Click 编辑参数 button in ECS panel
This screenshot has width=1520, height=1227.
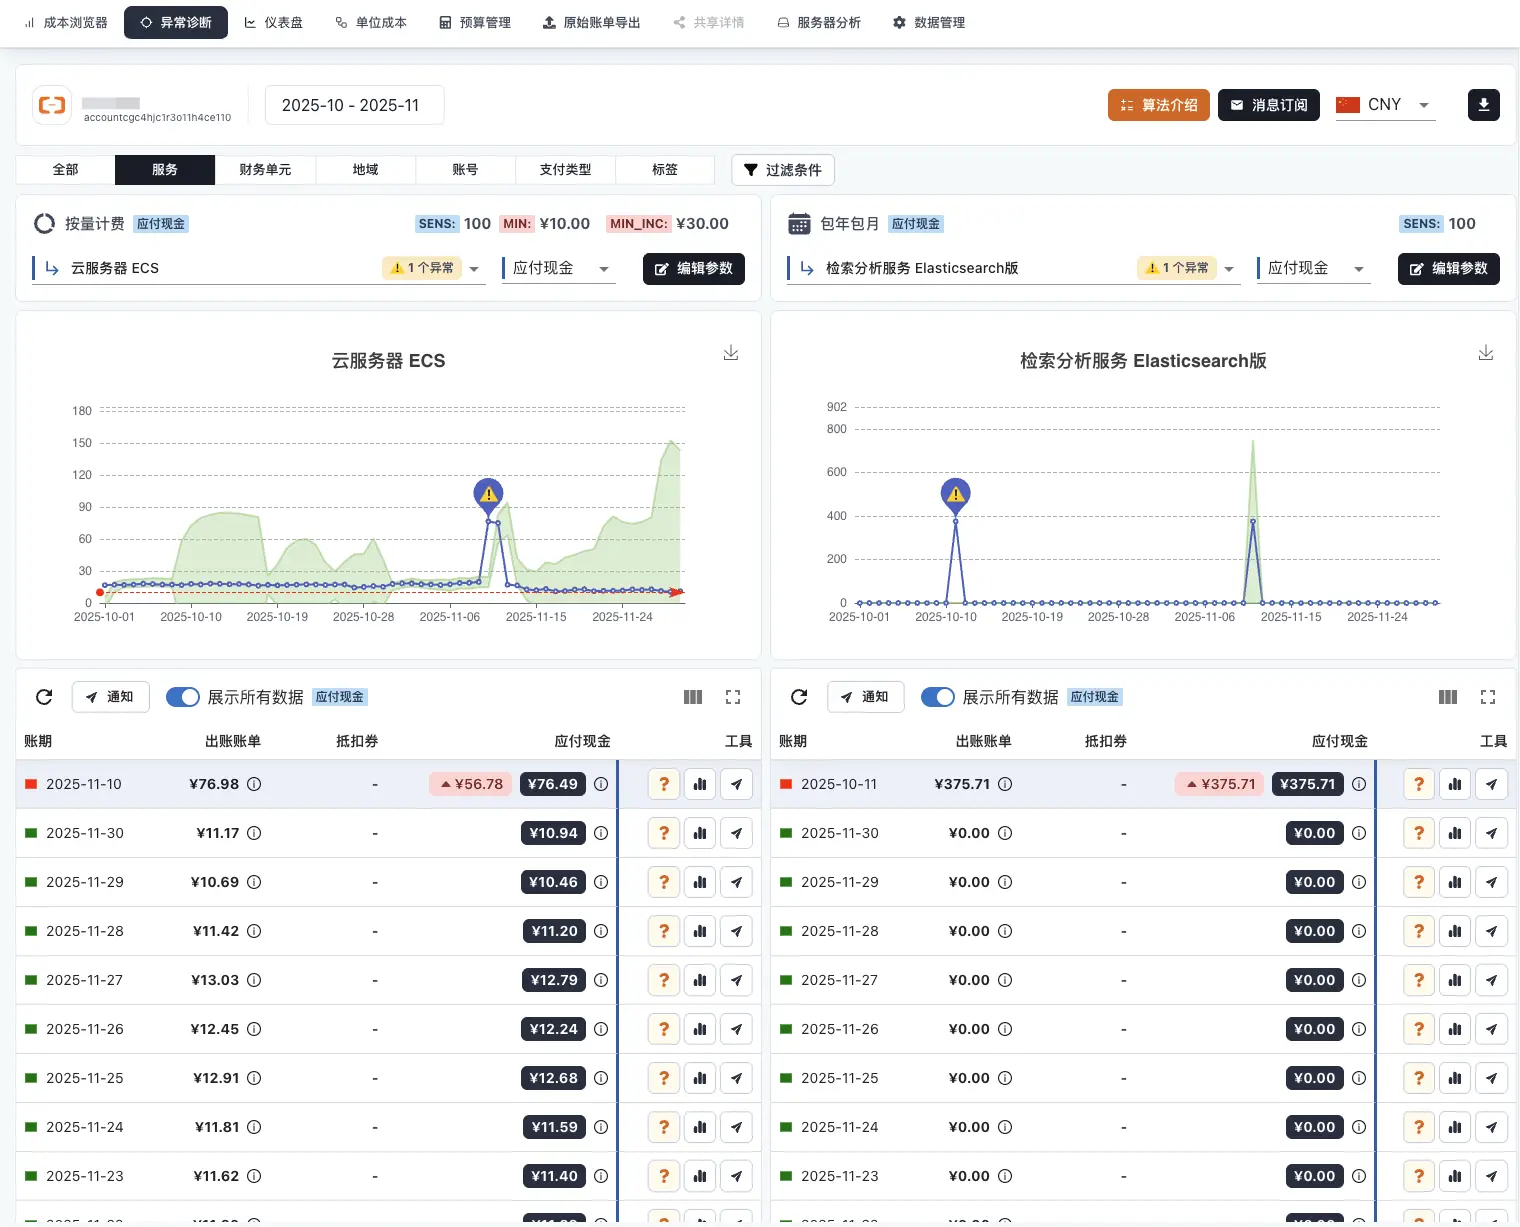(693, 269)
